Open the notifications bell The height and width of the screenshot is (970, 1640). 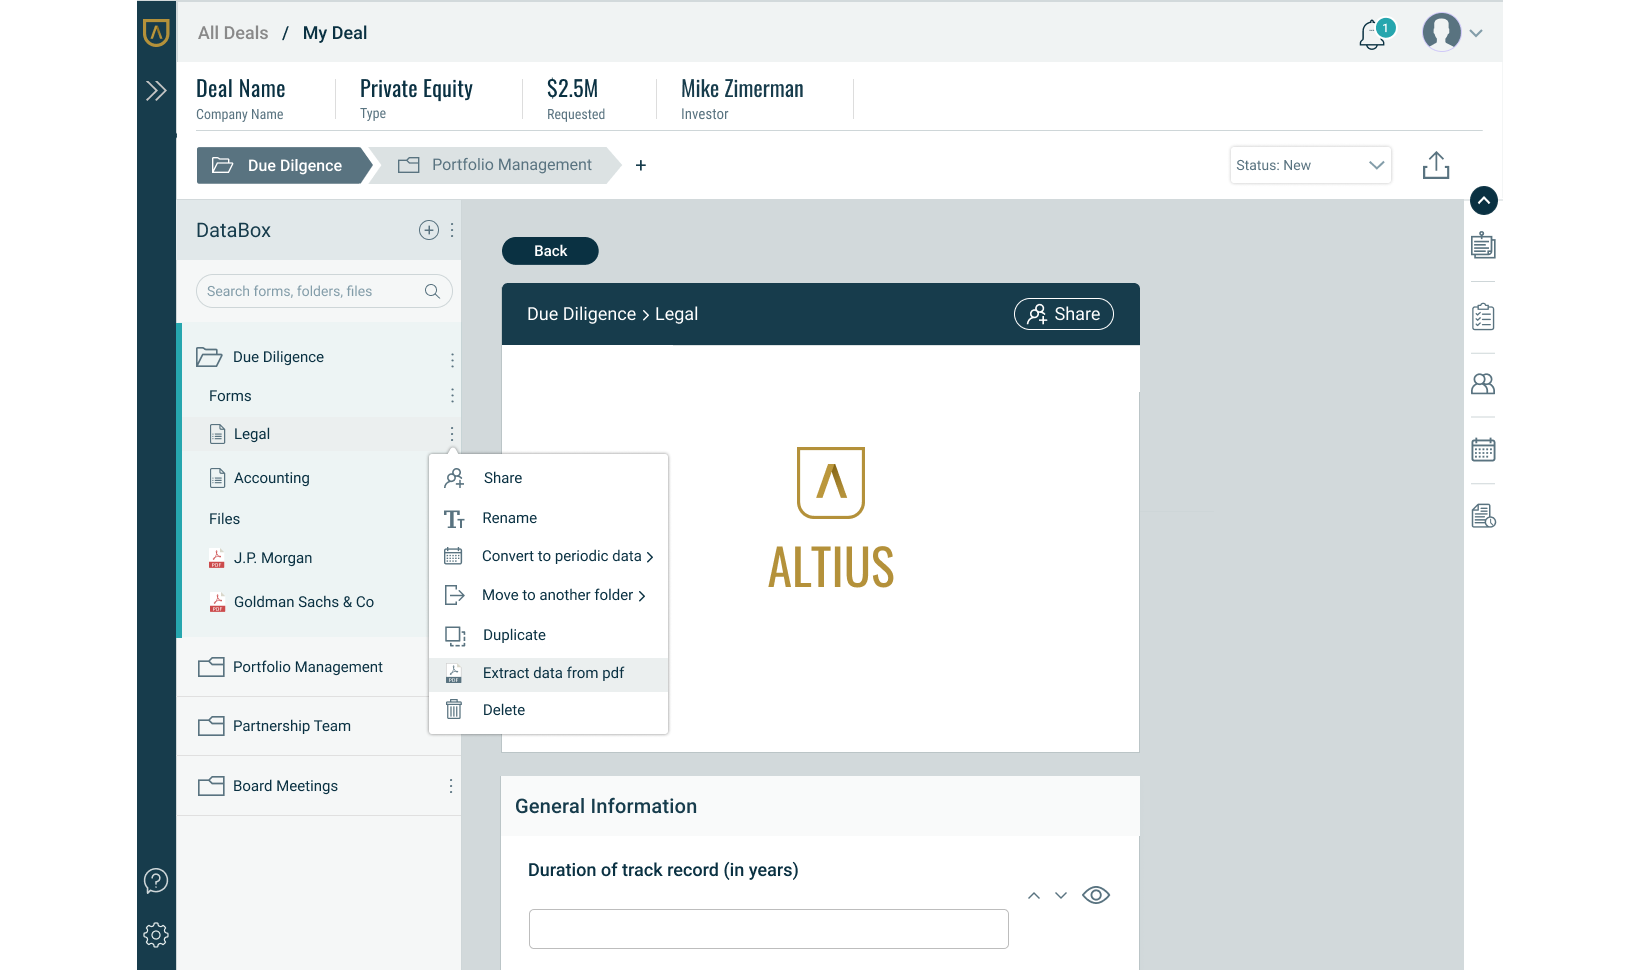point(1374,34)
